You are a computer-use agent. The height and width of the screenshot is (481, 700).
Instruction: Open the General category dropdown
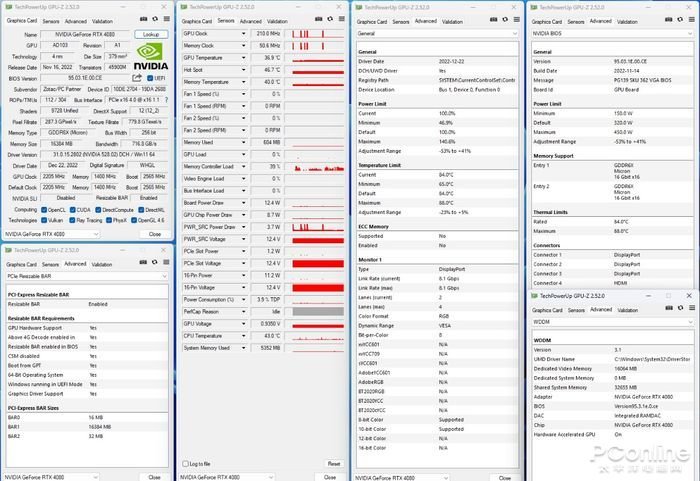point(437,34)
